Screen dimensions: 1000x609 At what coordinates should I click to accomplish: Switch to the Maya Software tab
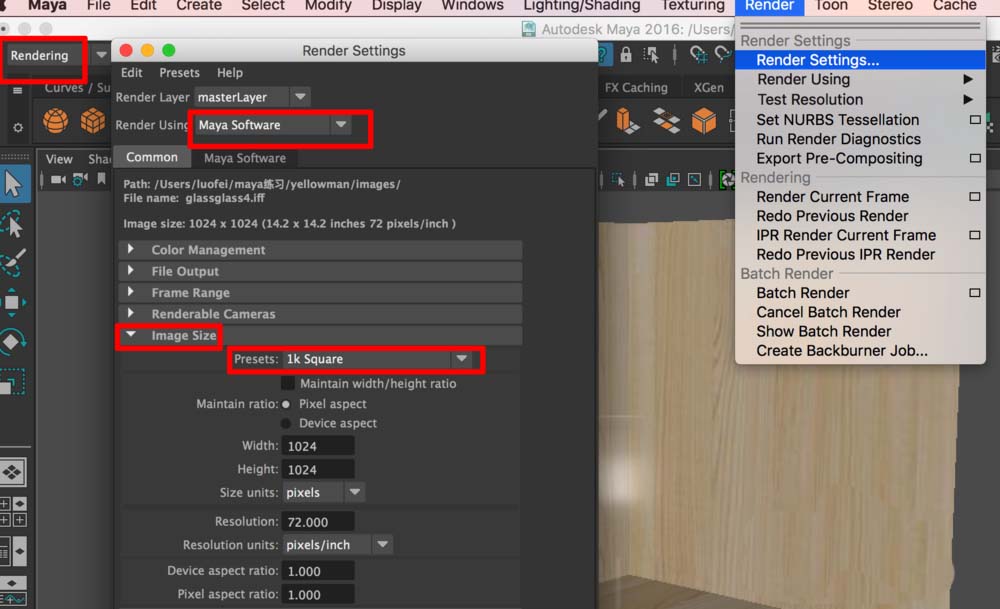244,158
